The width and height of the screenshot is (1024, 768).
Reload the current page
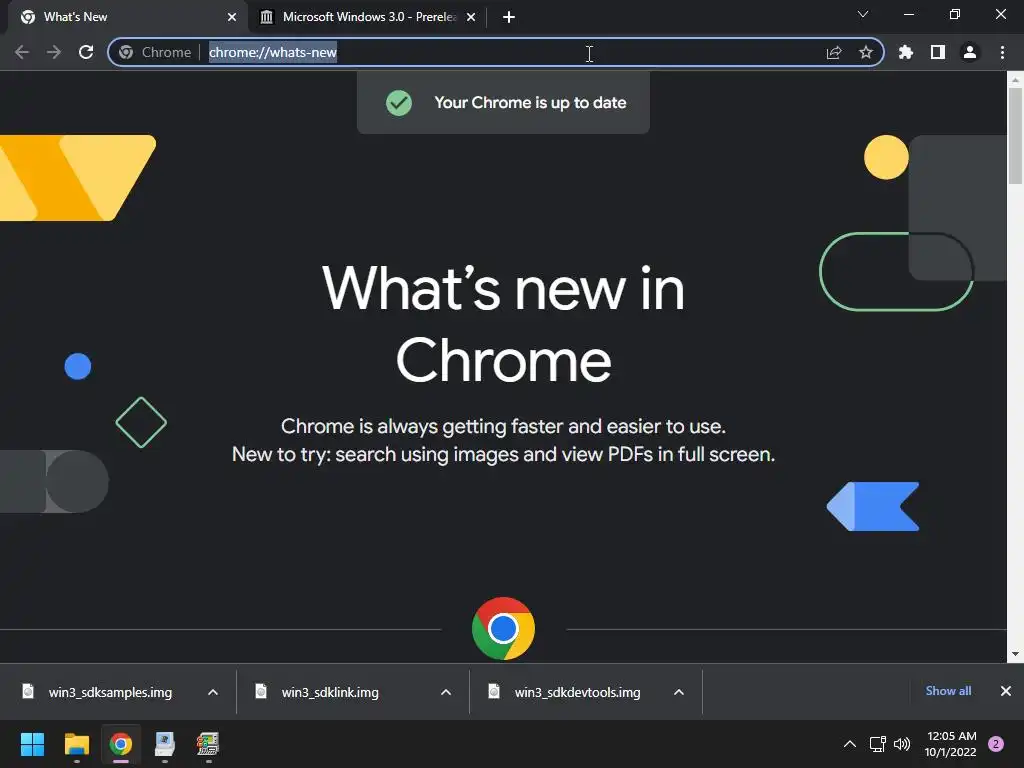[86, 52]
